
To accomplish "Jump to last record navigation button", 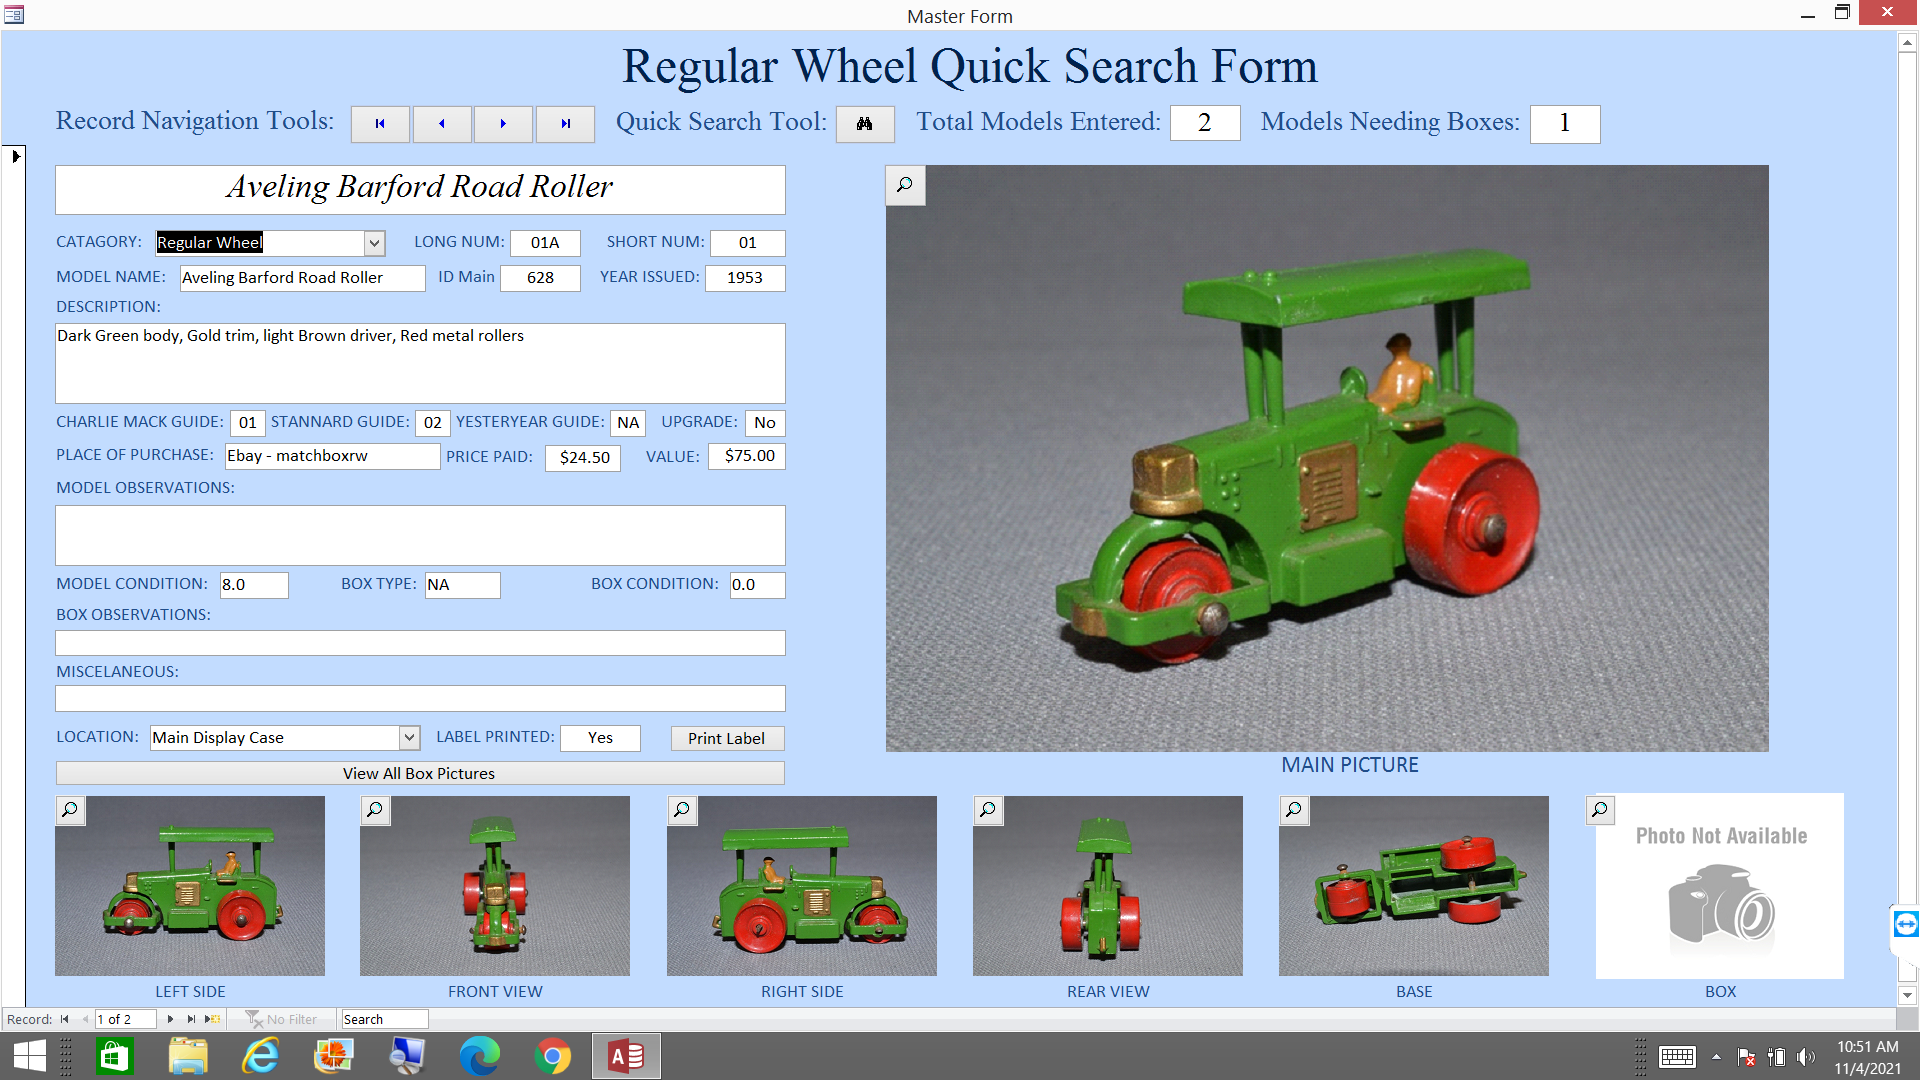I will tap(565, 124).
